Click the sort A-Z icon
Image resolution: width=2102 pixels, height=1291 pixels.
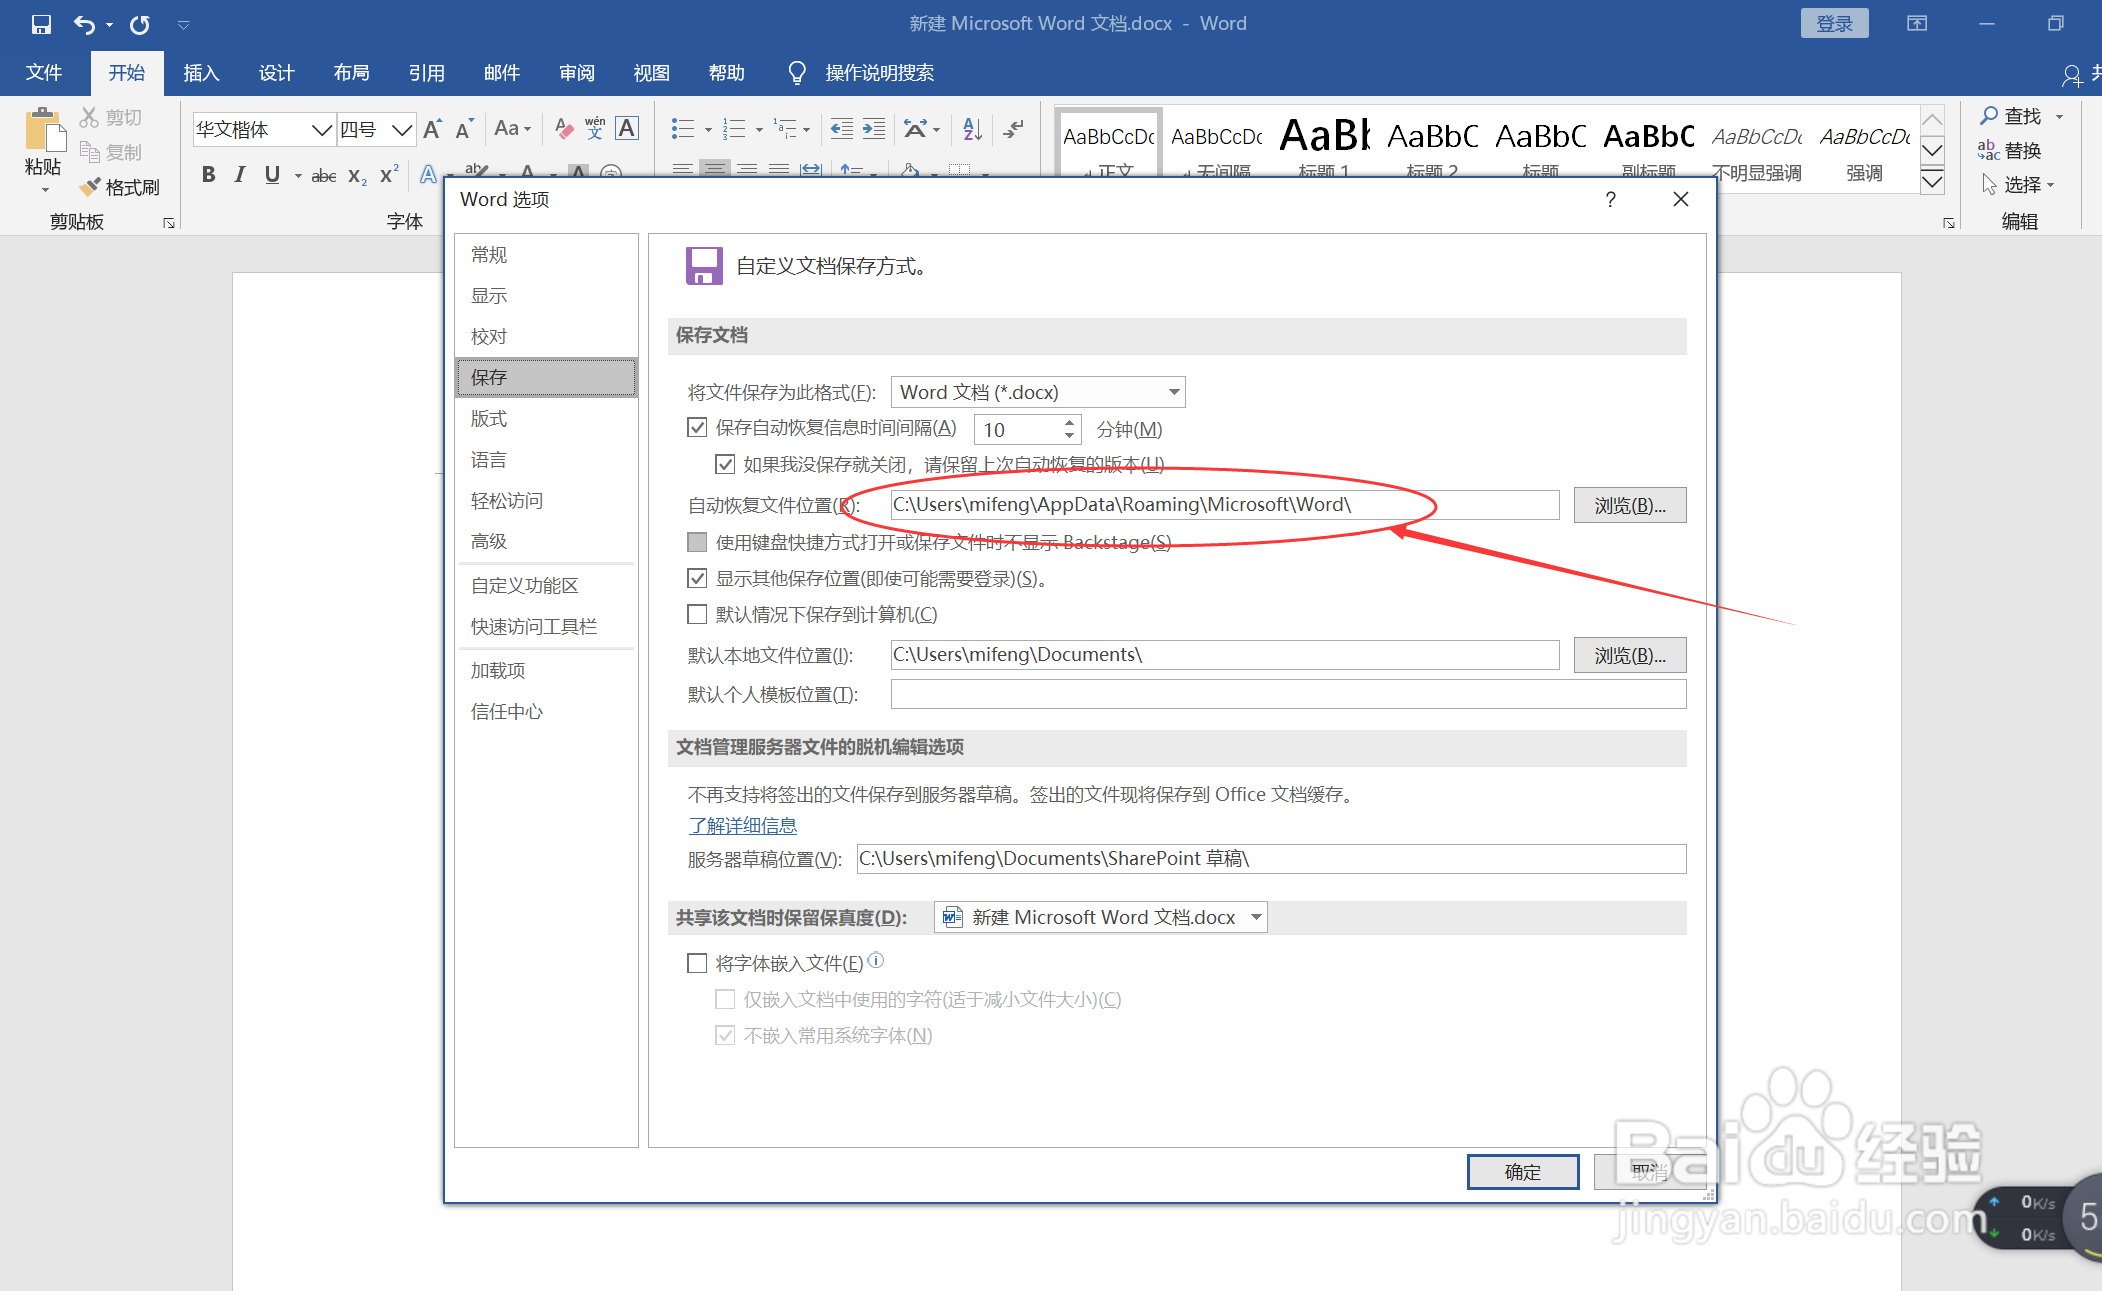tap(972, 129)
